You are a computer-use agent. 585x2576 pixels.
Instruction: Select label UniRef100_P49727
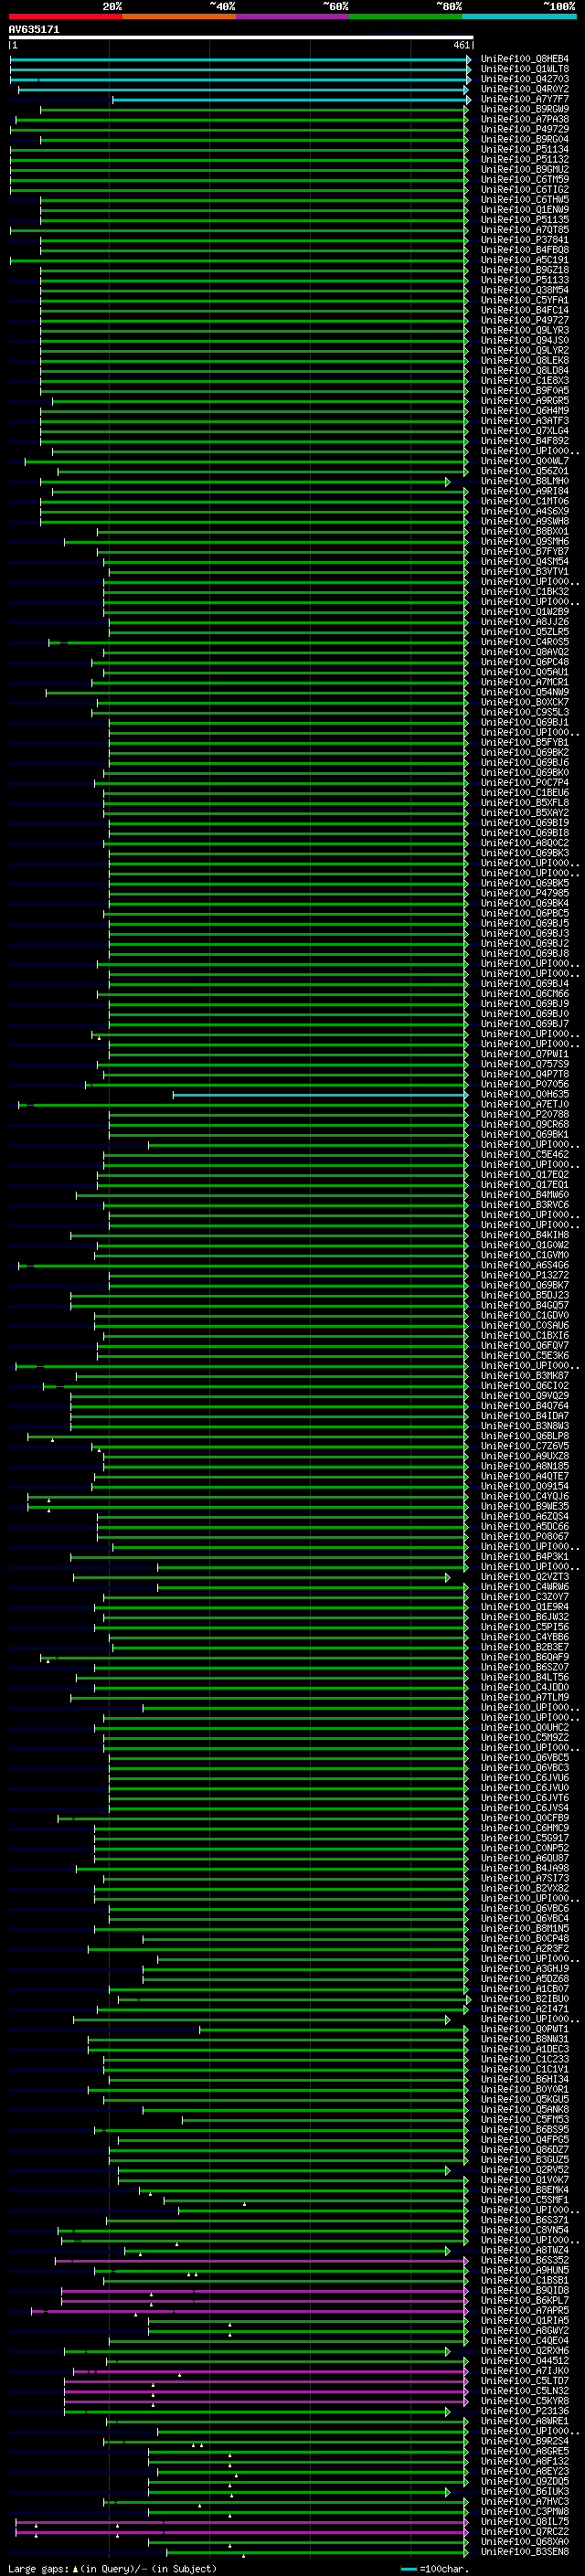click(525, 320)
